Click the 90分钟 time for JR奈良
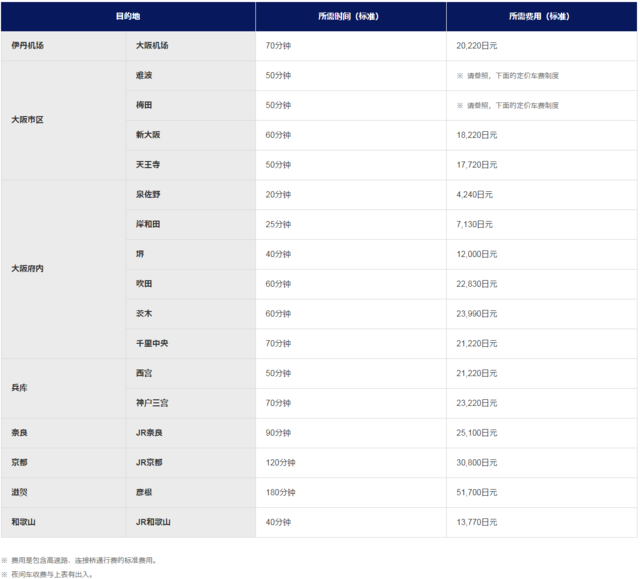 pos(278,433)
